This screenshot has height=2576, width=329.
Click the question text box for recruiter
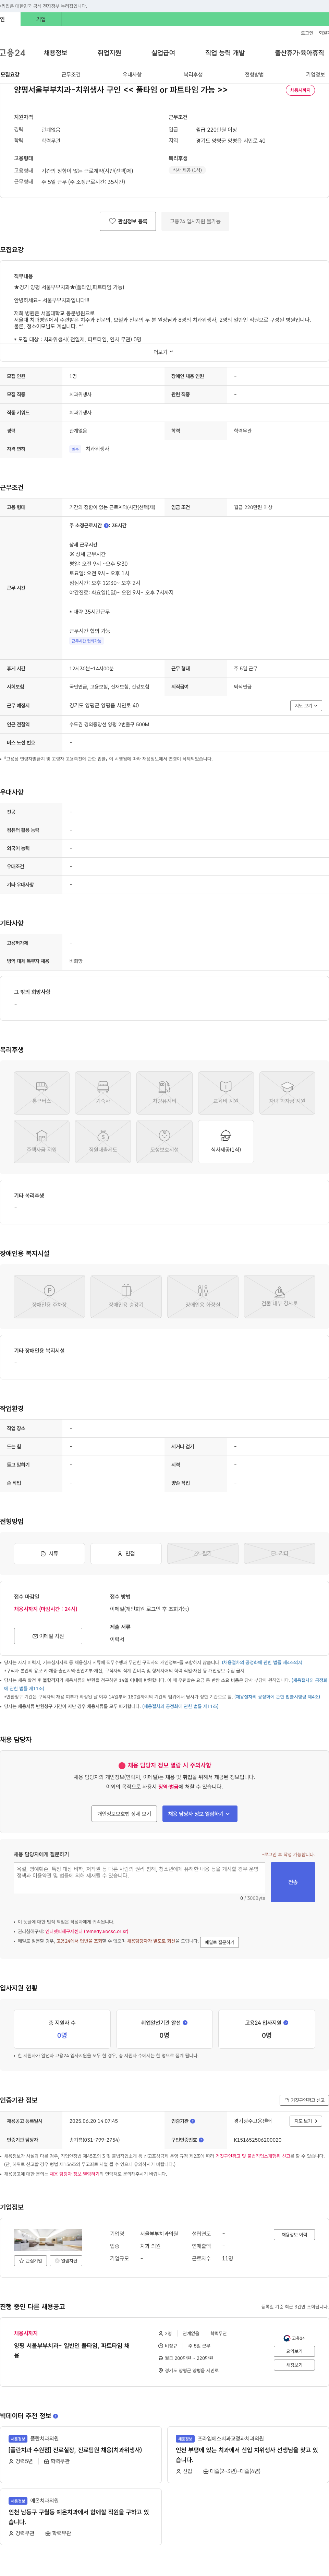139,1878
